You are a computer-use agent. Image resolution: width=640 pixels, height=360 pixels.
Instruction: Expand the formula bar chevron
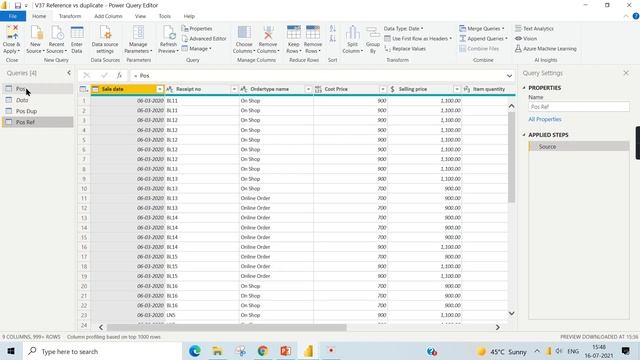509,76
